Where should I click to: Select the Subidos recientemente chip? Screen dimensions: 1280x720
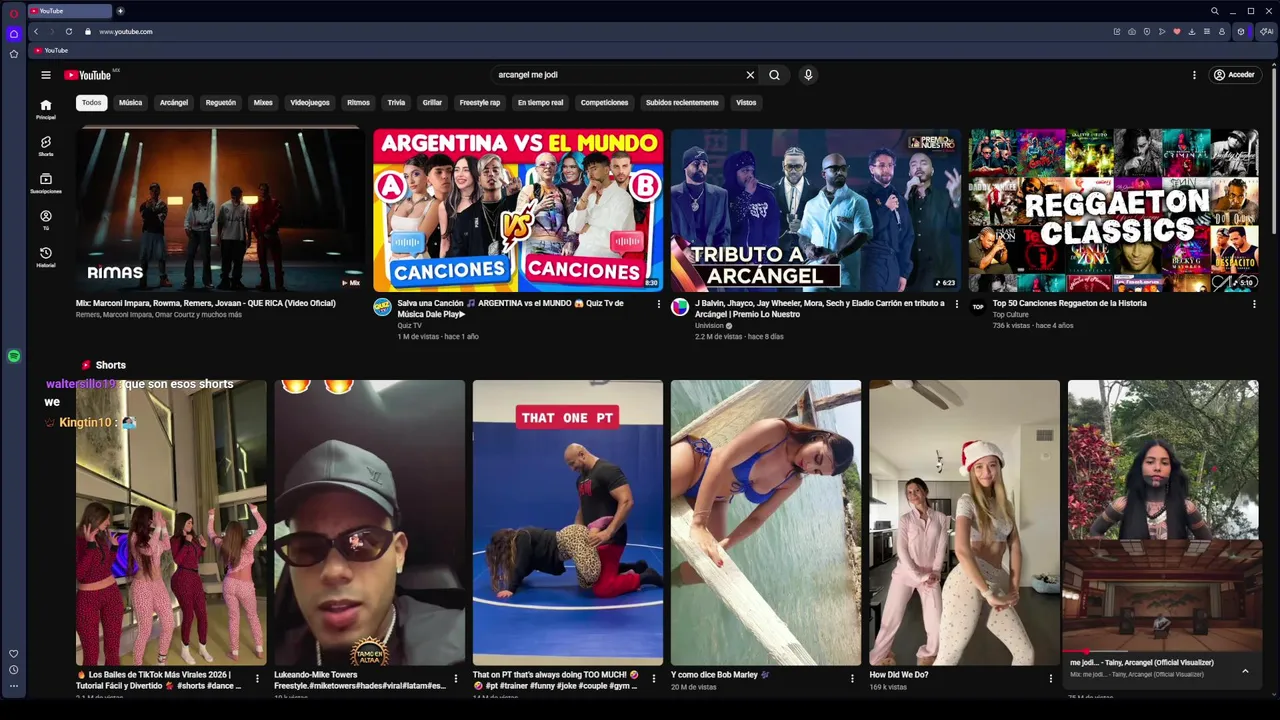pyautogui.click(x=682, y=103)
